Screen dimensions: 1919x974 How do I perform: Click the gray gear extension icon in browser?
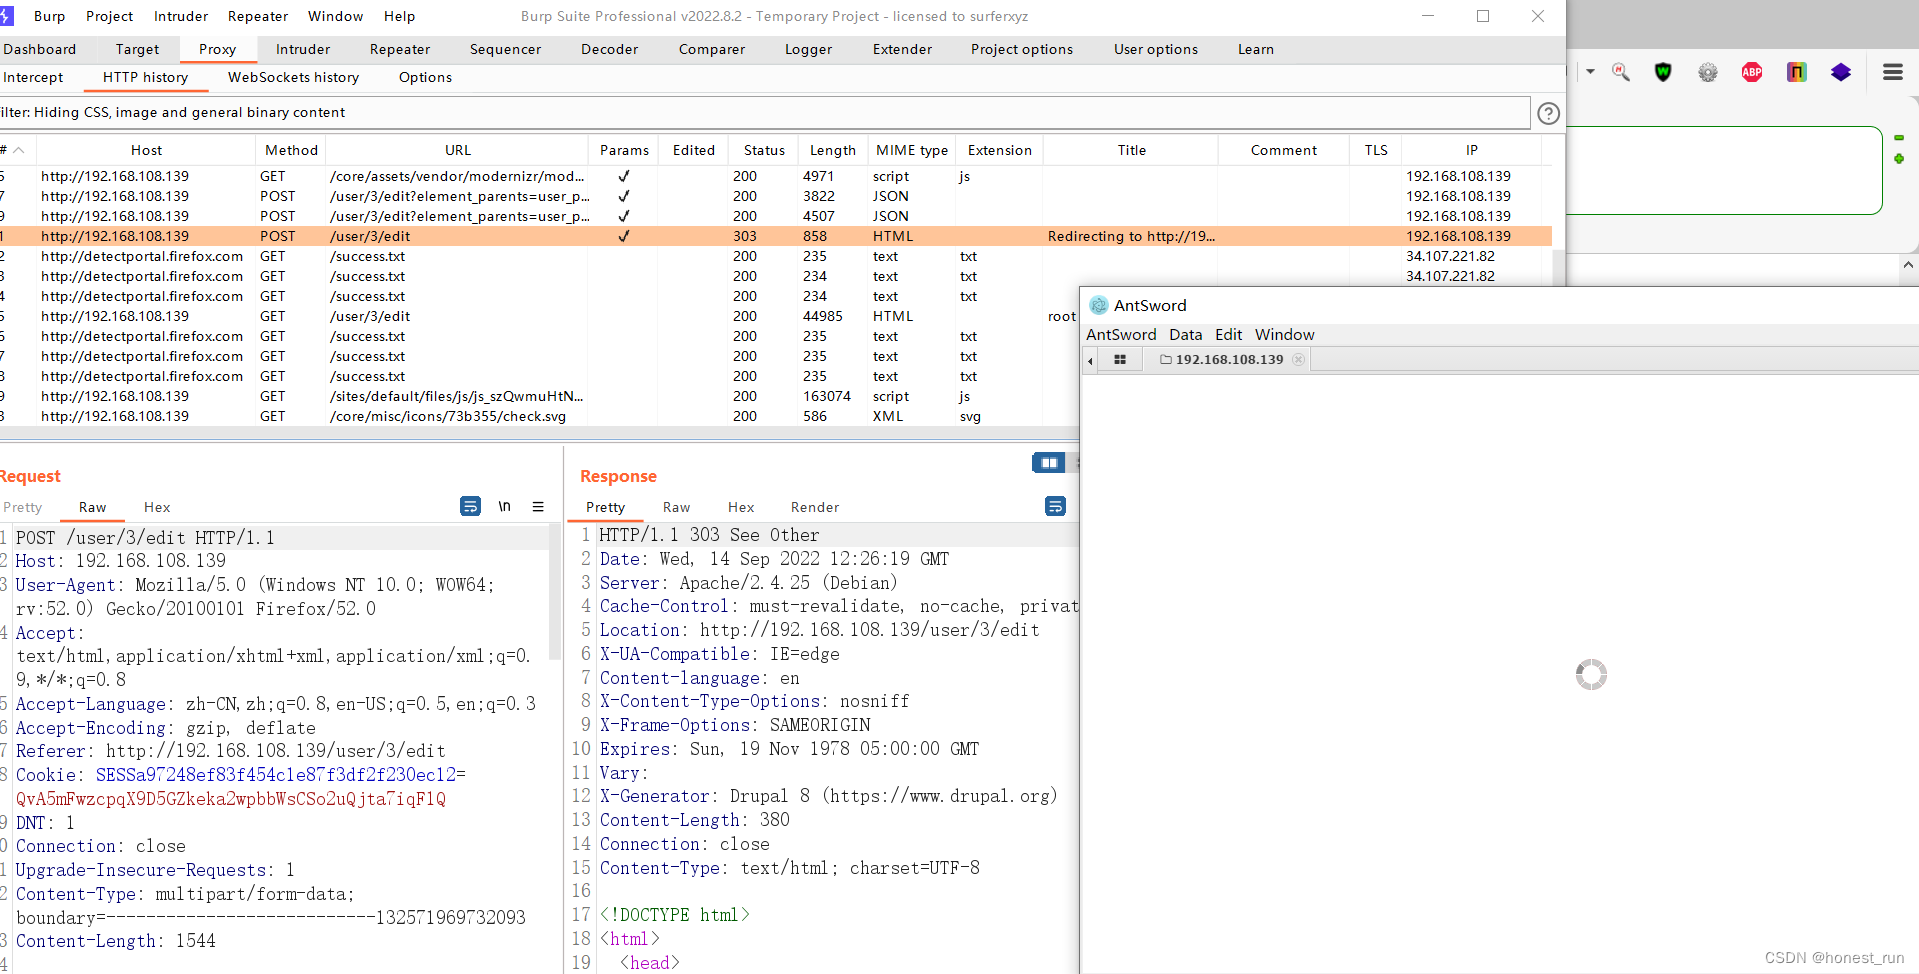pos(1708,72)
